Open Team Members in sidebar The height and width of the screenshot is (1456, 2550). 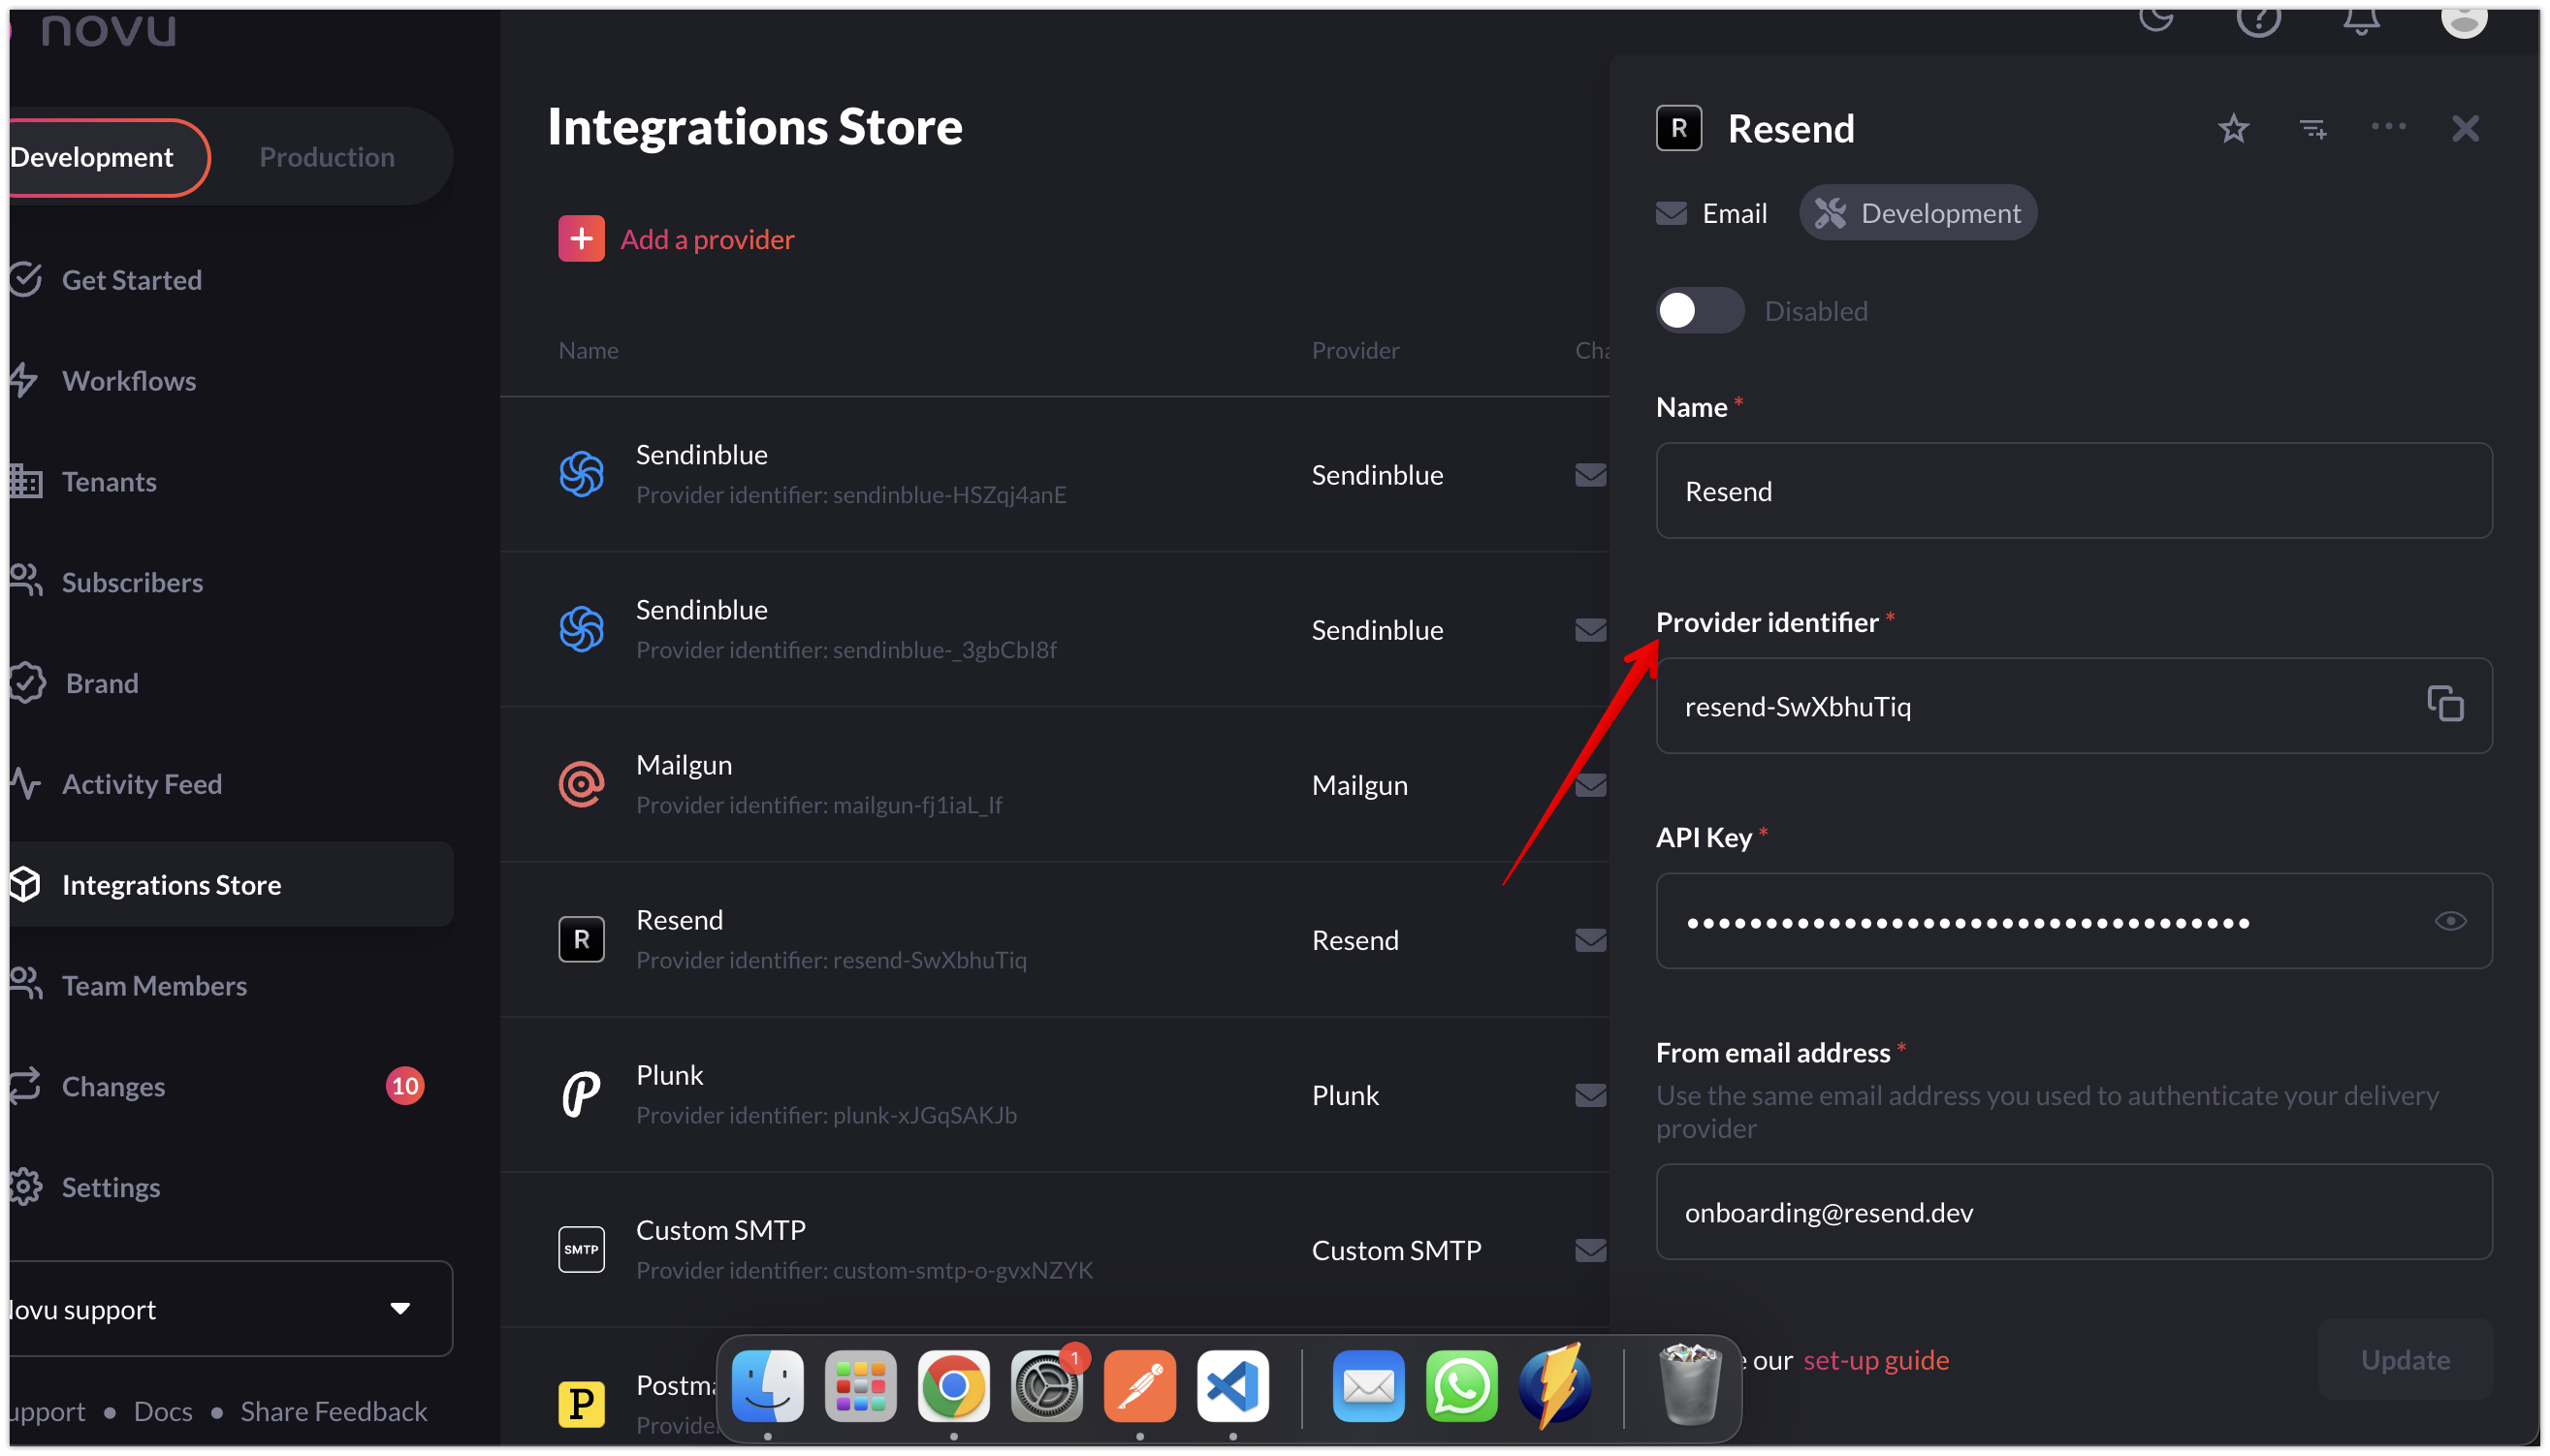[x=154, y=985]
